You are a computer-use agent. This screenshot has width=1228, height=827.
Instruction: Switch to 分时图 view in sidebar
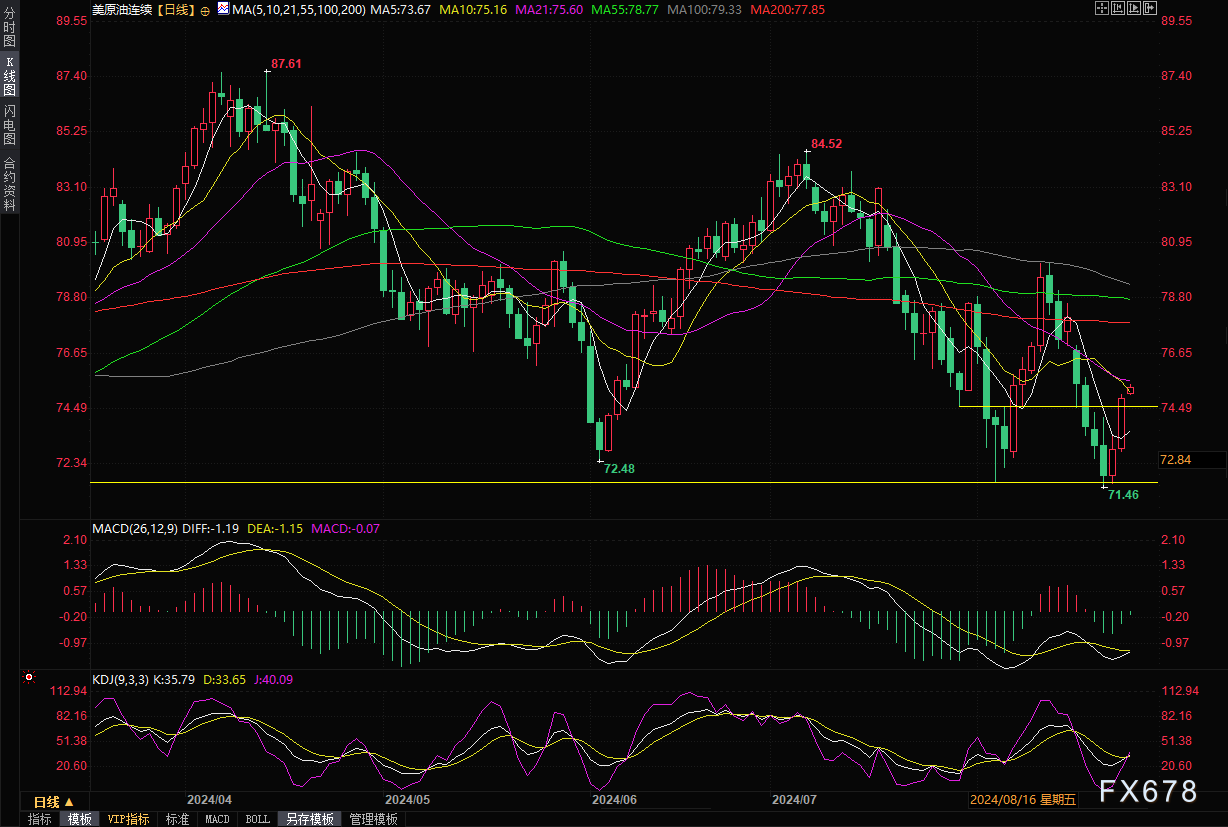pyautogui.click(x=9, y=35)
